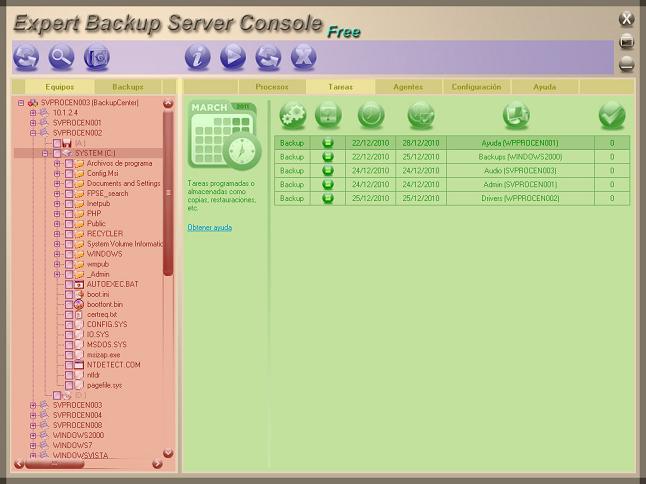Click the green briefcase column icon

coord(328,115)
